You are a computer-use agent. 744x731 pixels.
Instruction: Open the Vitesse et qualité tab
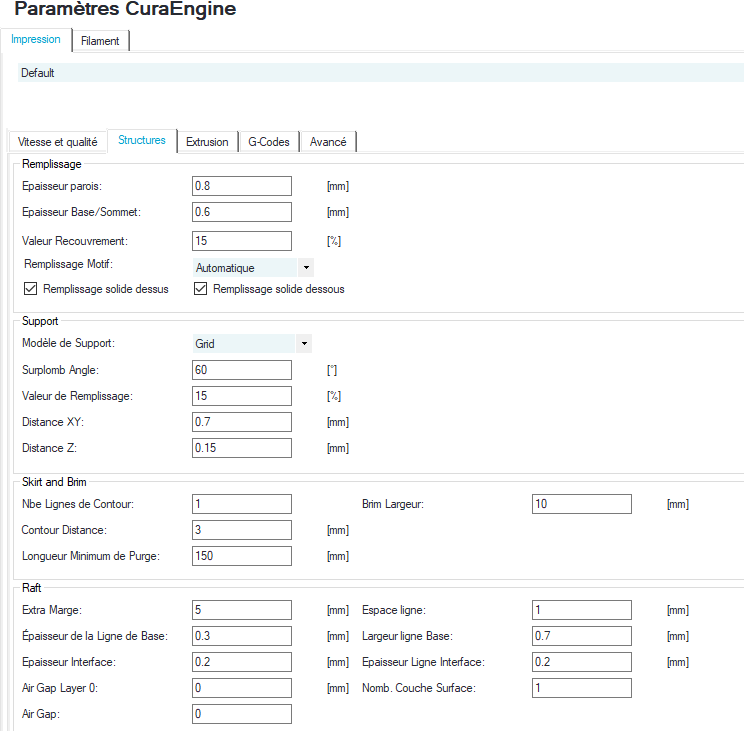(x=57, y=142)
